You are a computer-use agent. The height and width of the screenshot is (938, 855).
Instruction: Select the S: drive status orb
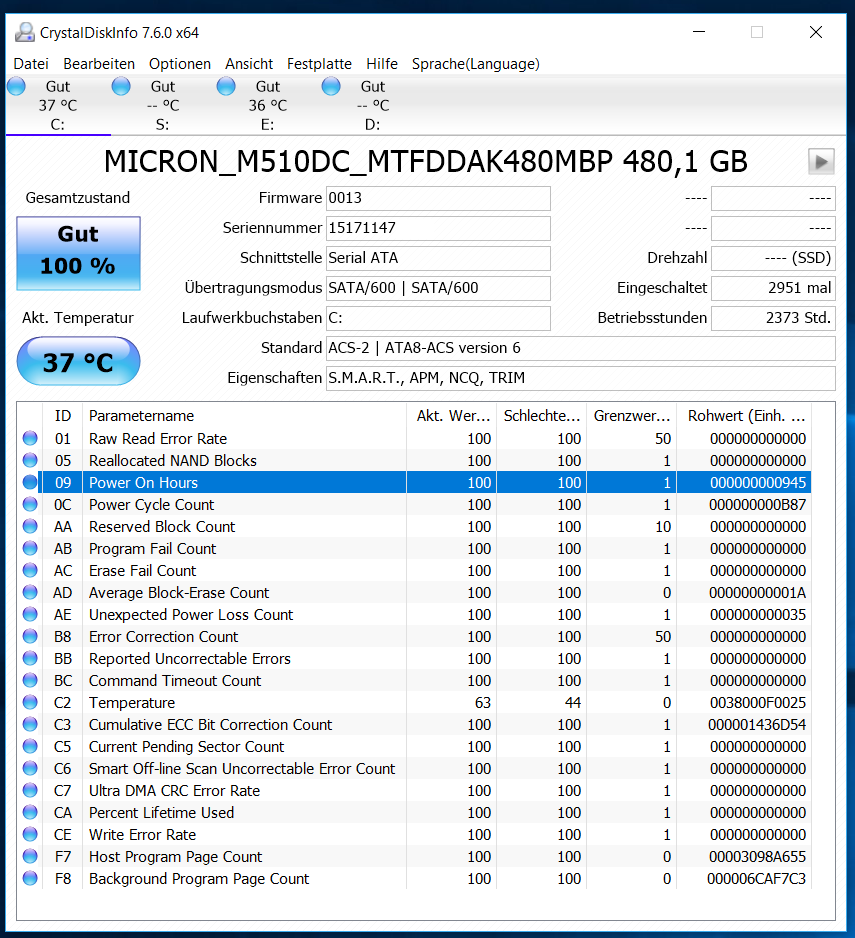[121, 86]
